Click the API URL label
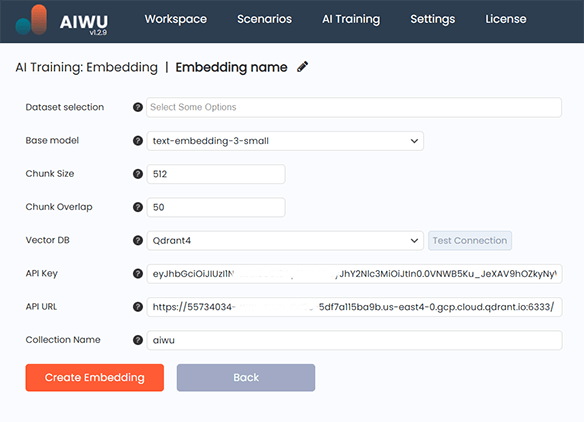This screenshot has width=584, height=422. tap(41, 307)
